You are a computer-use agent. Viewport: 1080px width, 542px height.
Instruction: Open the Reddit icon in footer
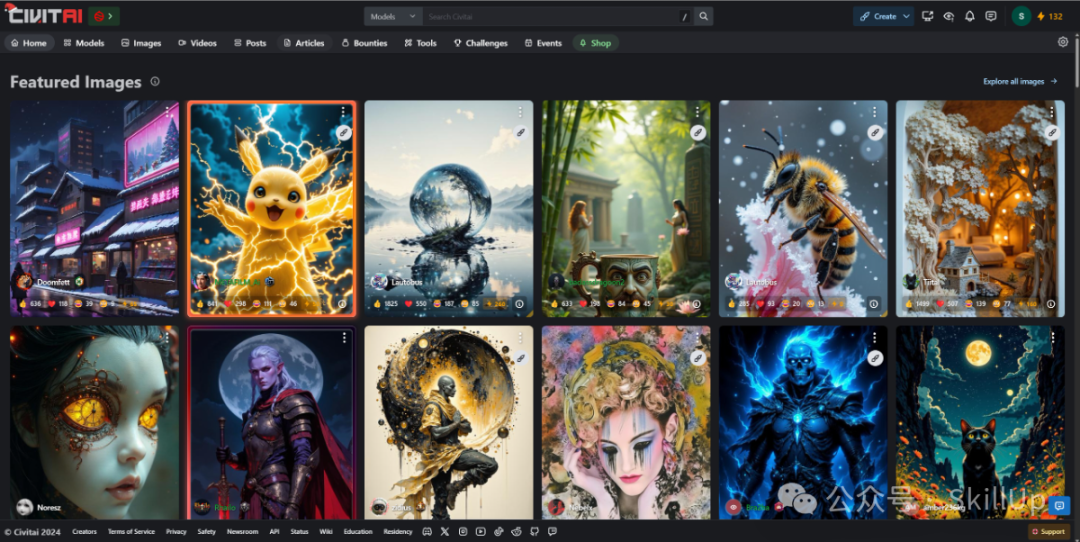click(517, 532)
